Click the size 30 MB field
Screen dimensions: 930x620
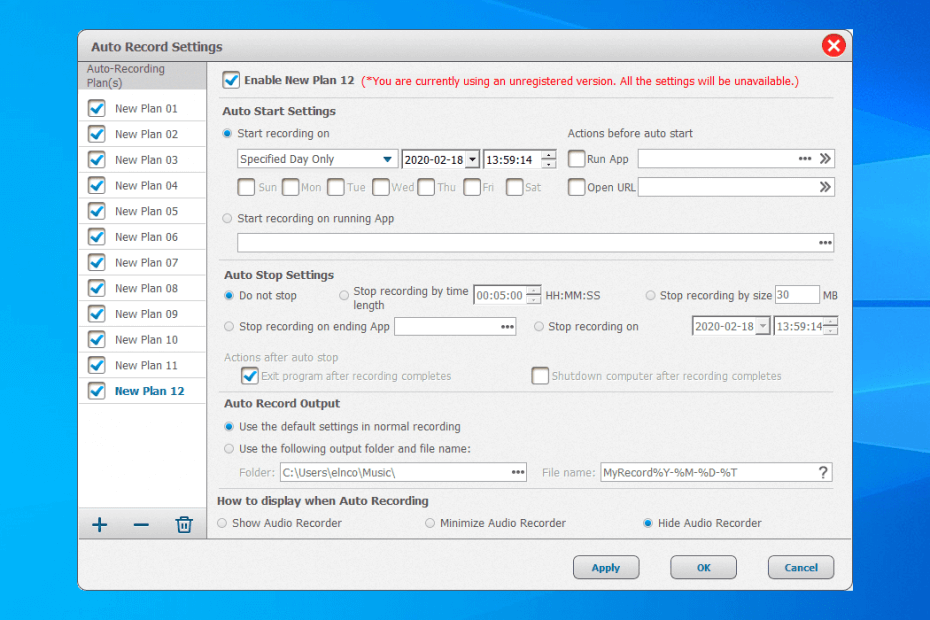click(x=797, y=295)
